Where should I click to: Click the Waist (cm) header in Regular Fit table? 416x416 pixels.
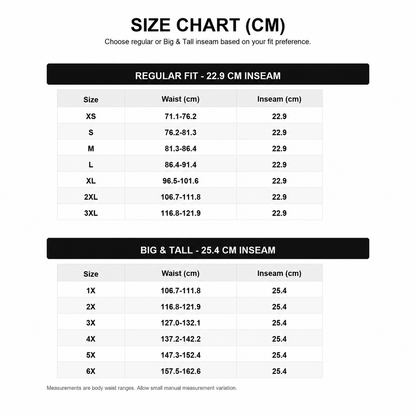tap(180, 99)
